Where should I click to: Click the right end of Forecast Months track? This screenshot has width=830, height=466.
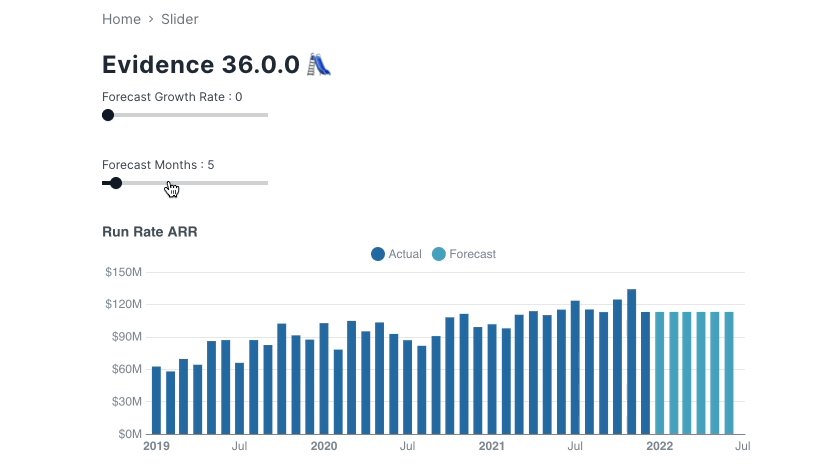pos(265,183)
